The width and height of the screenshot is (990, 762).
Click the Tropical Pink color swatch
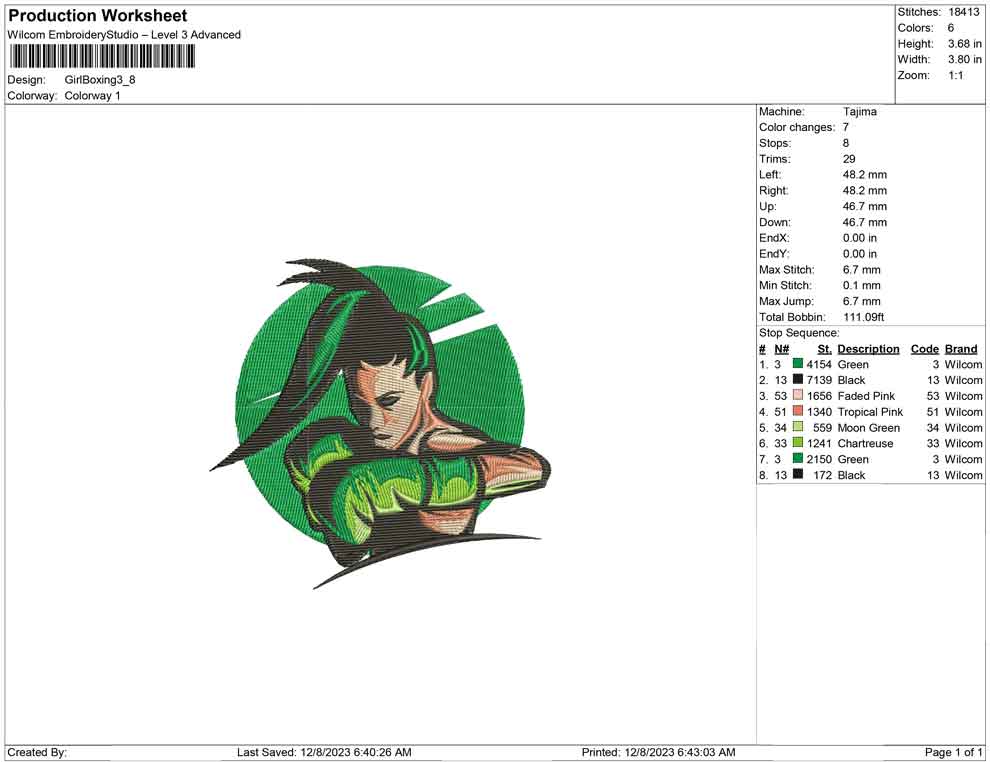[x=797, y=411]
